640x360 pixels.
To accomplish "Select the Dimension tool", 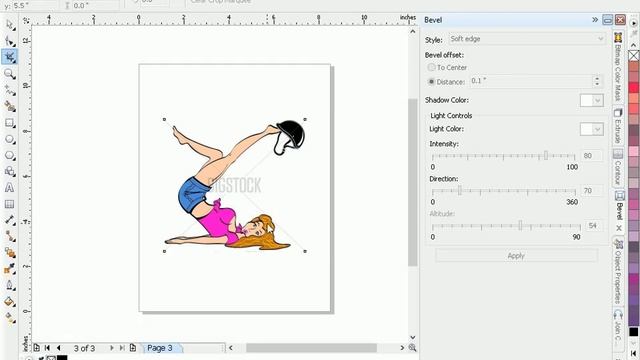I will [9, 220].
